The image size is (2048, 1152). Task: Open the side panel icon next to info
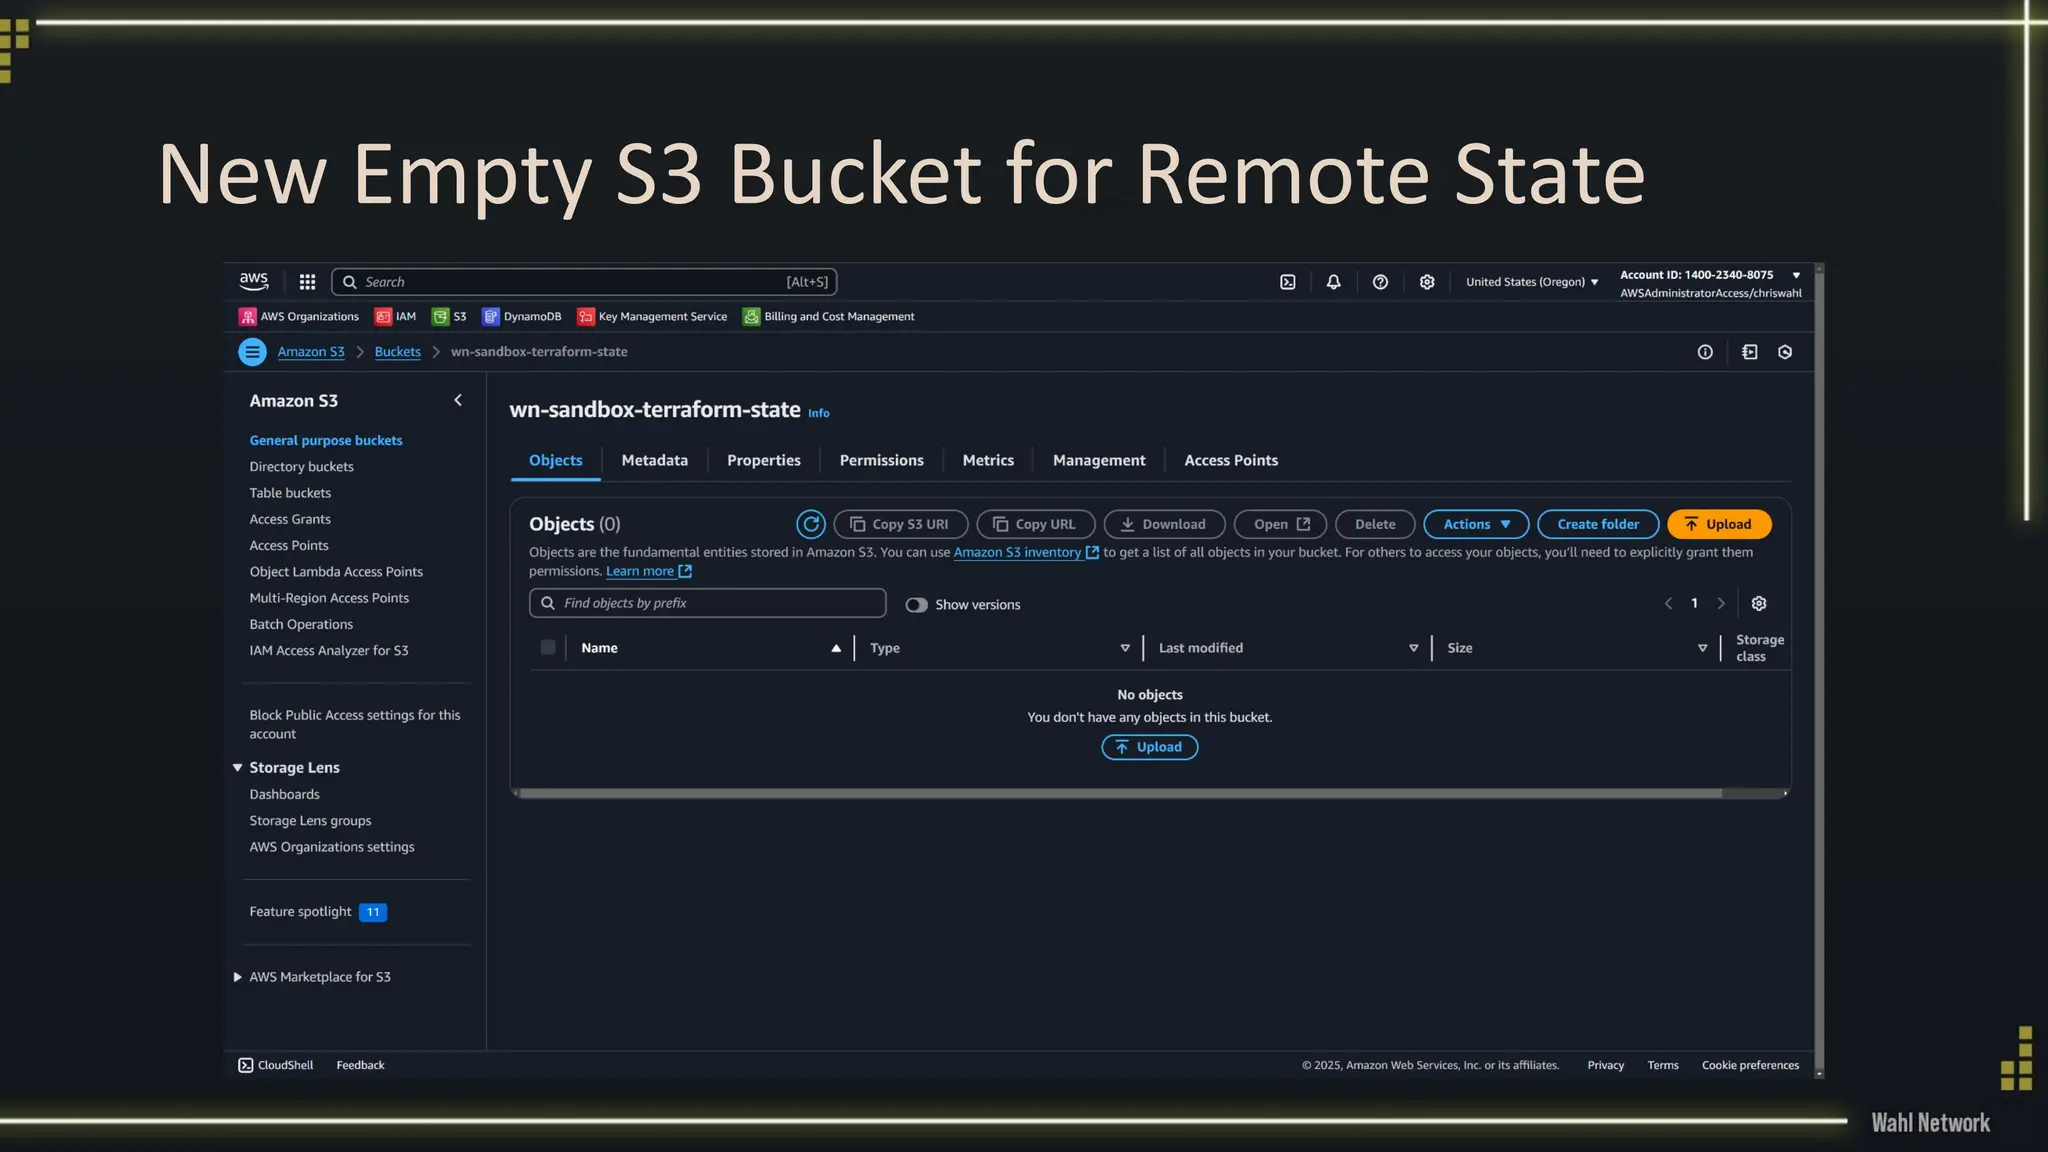tap(1749, 352)
